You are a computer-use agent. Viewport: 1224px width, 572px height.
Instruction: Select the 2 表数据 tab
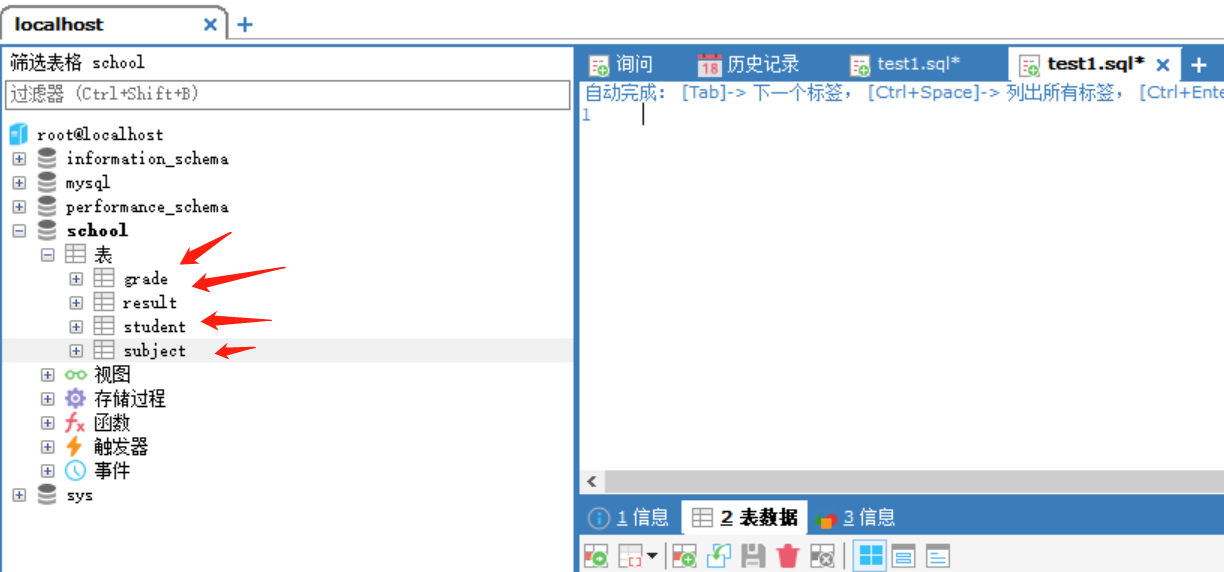(745, 517)
